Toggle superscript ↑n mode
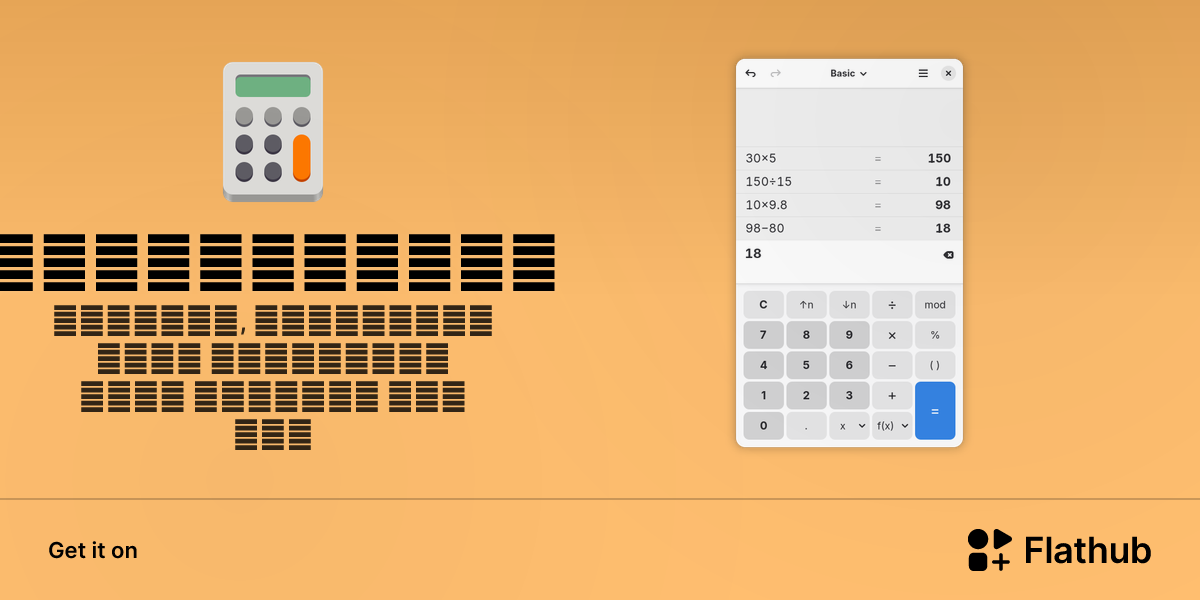 pos(806,305)
